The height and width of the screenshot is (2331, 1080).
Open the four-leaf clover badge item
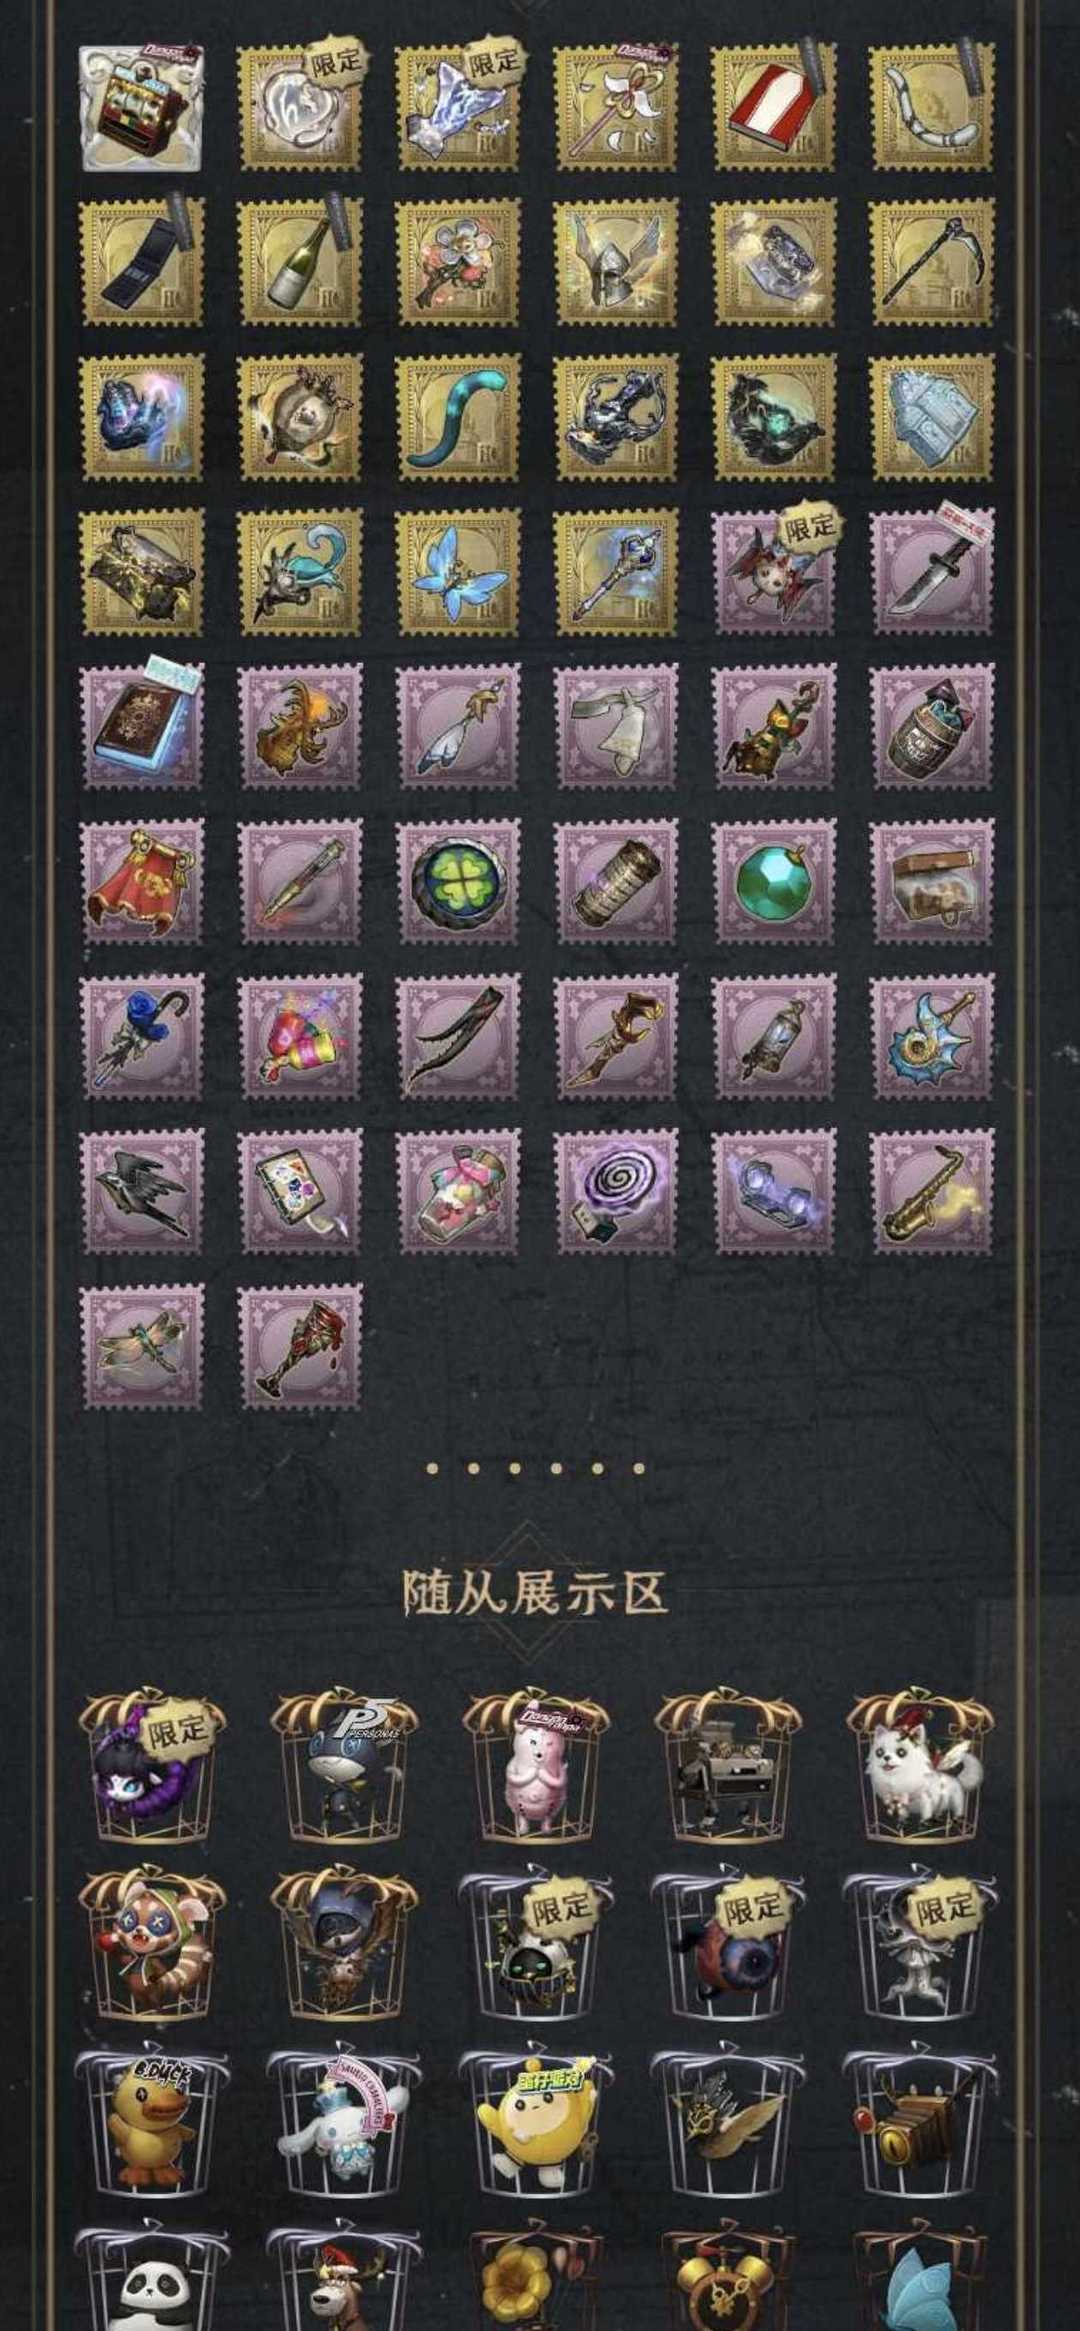pyautogui.click(x=458, y=882)
